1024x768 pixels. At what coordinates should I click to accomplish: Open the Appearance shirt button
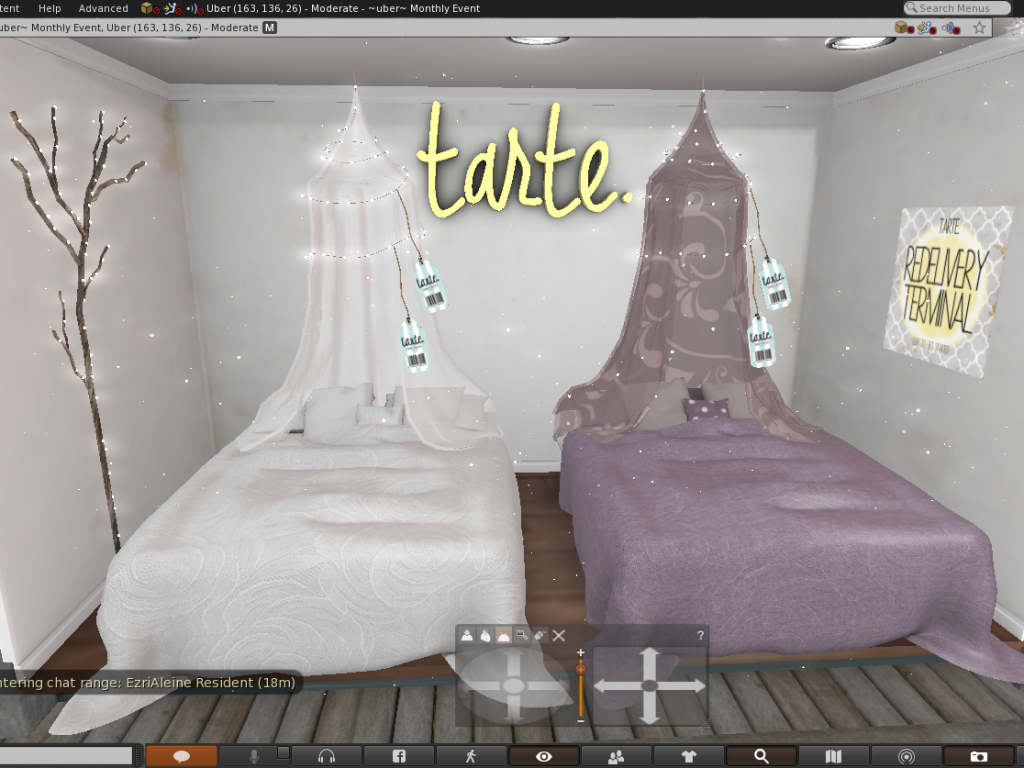click(x=689, y=757)
